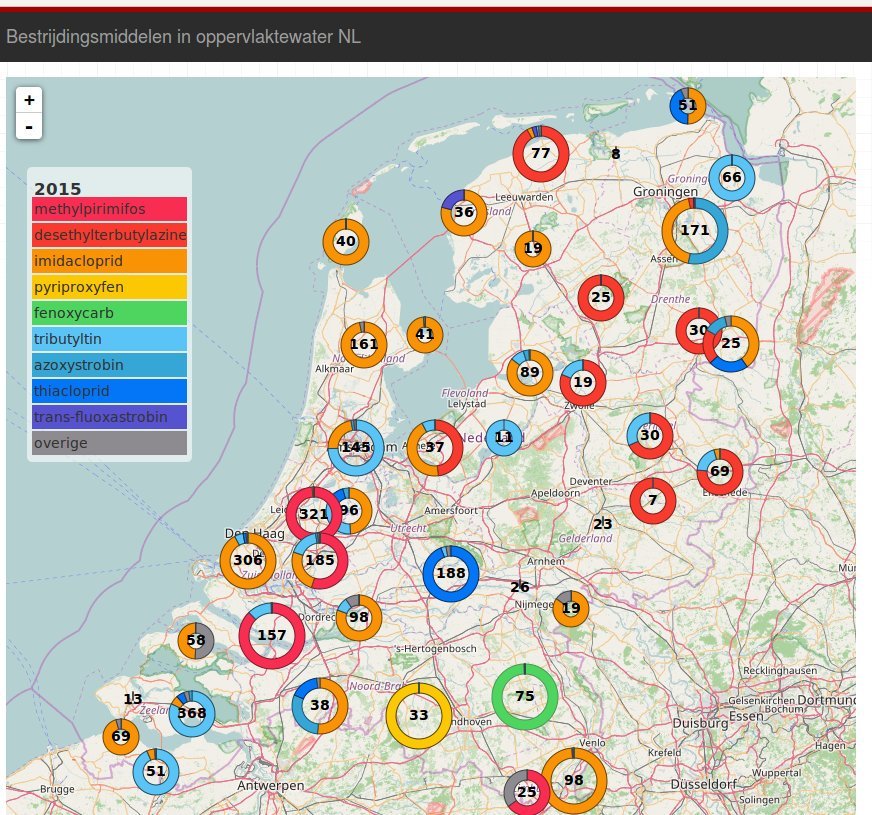This screenshot has height=815, width=872.
Task: Select the red cluster marker 157
Action: pyautogui.click(x=271, y=635)
